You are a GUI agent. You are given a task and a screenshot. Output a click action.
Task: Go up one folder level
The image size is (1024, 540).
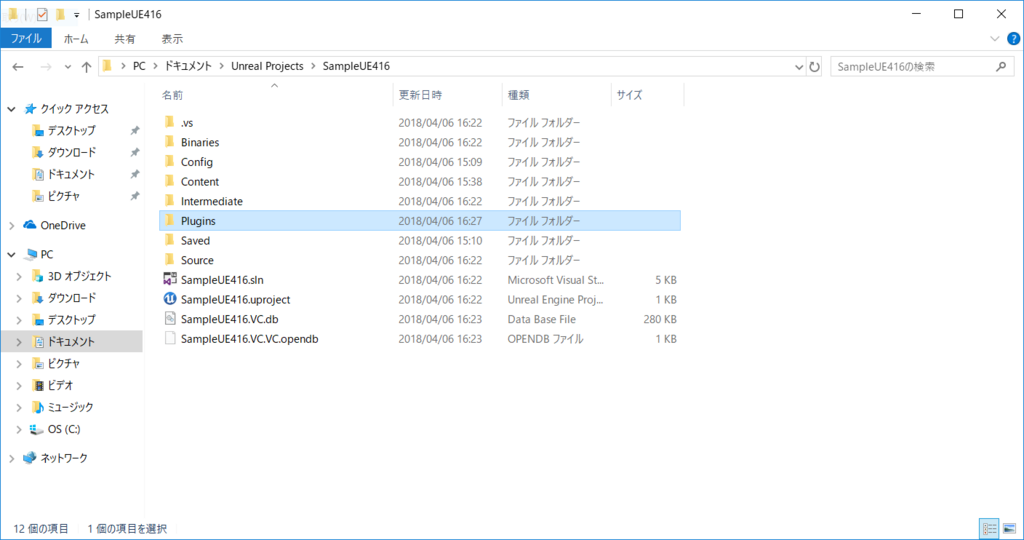(x=86, y=67)
